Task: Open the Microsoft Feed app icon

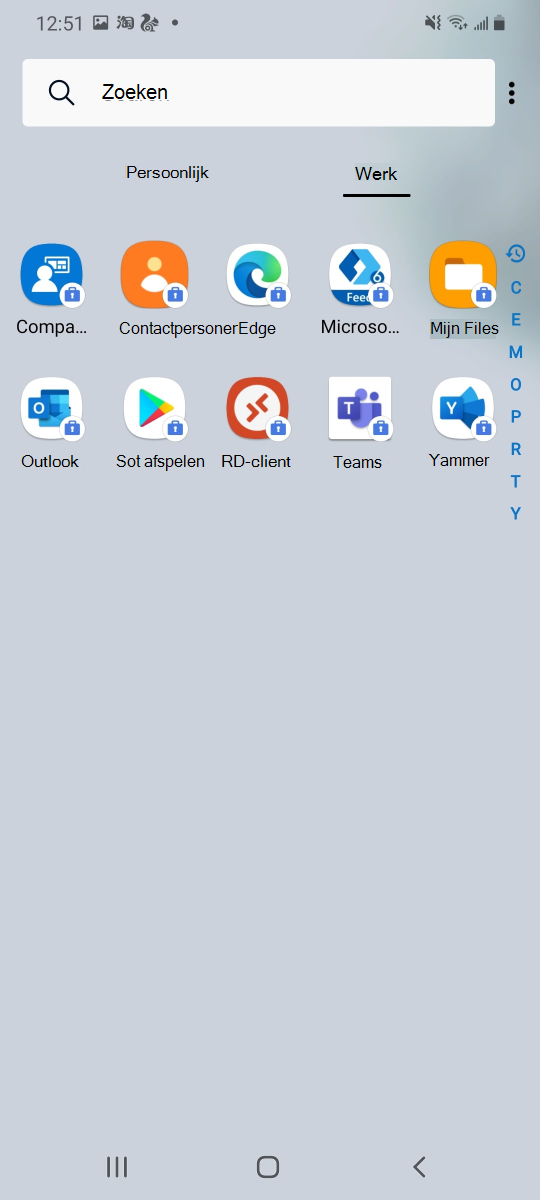Action: coord(360,274)
